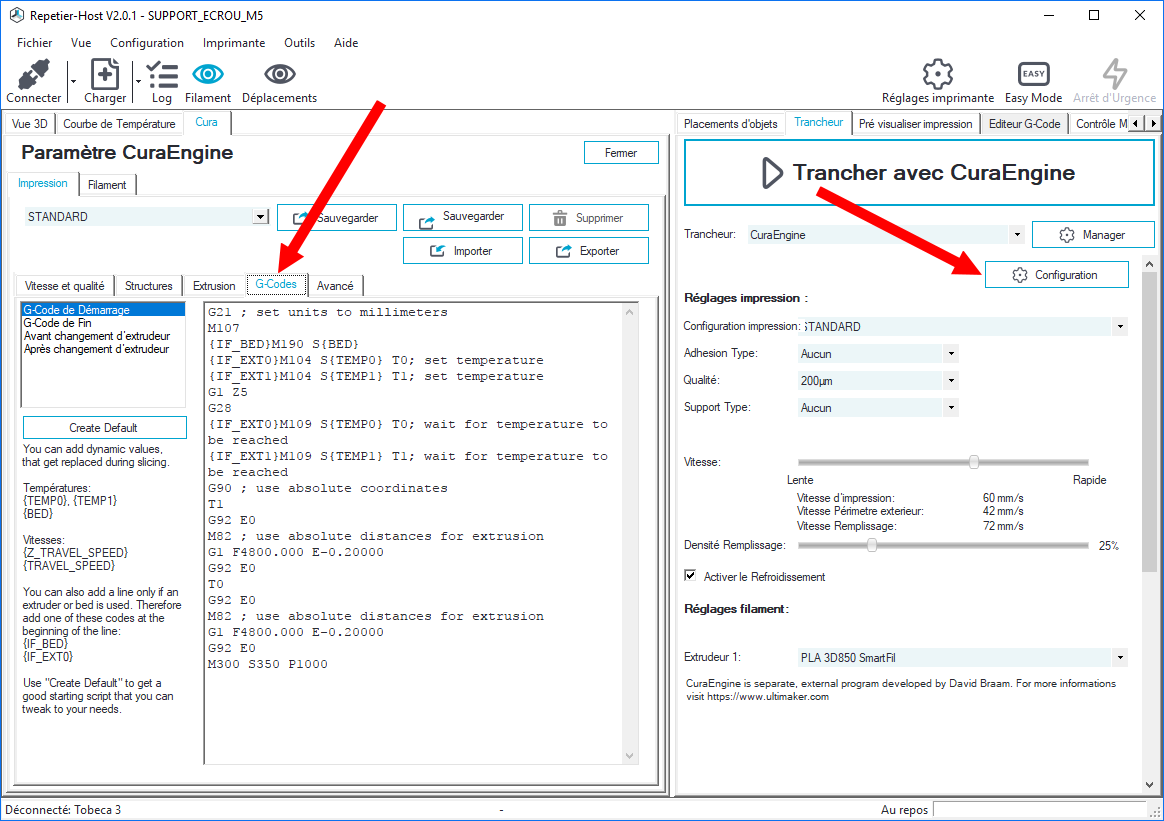Click the Supprimer trash button
This screenshot has height=821, width=1164.
click(588, 218)
